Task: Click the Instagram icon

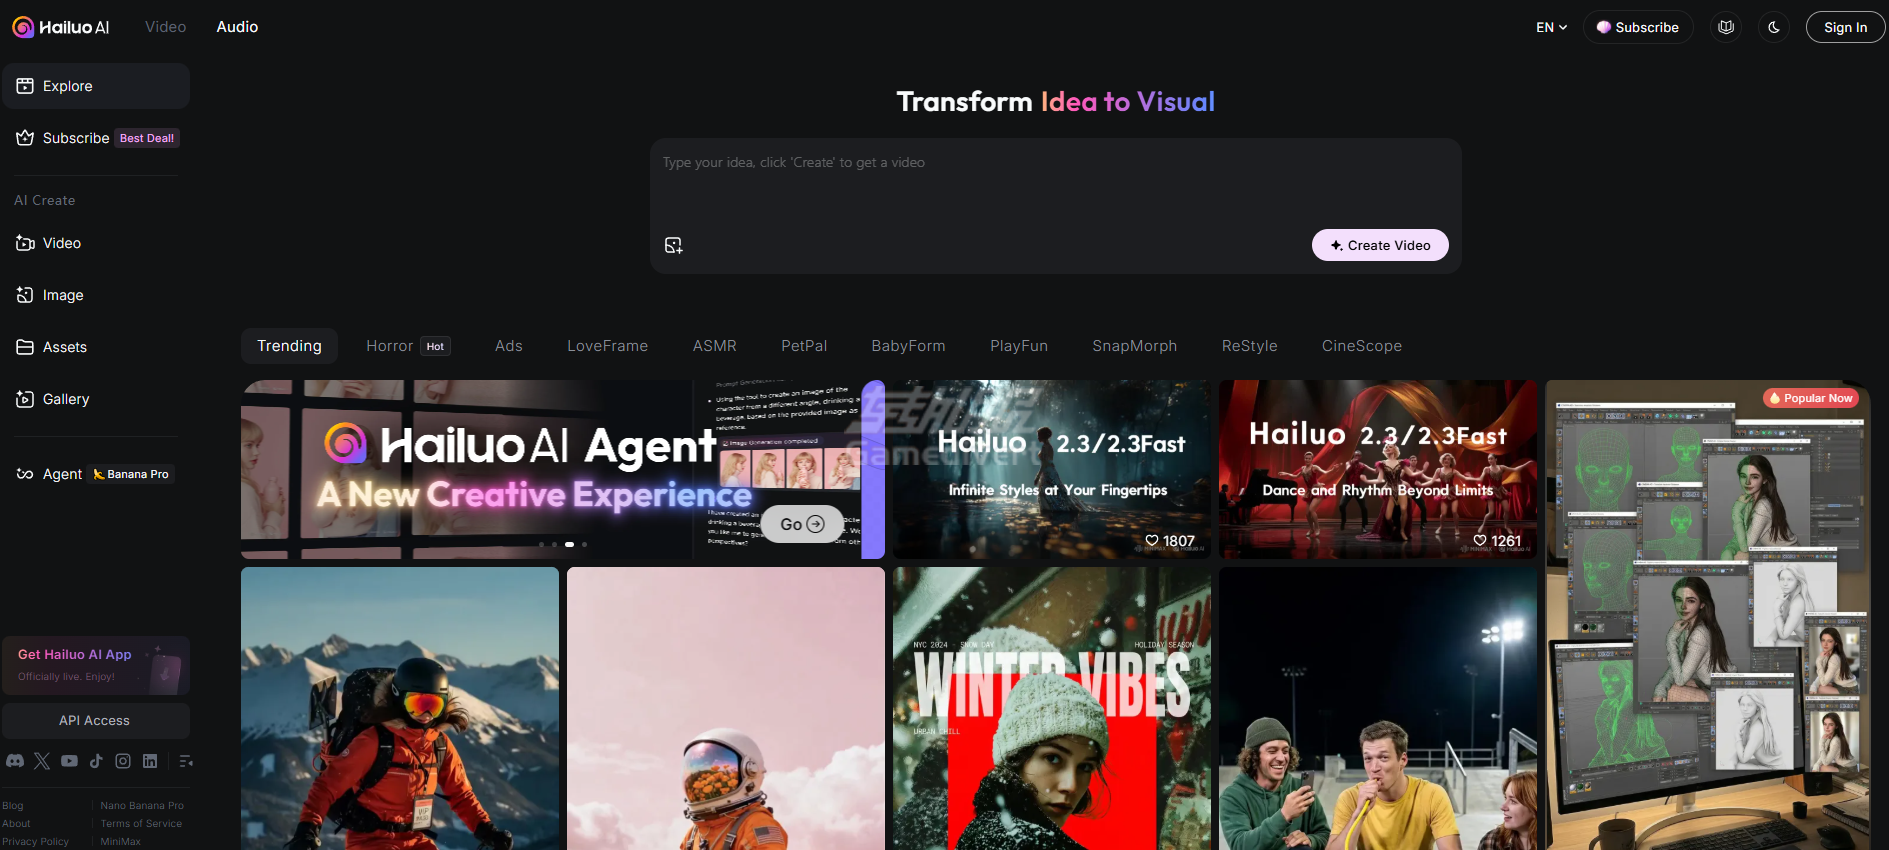Action: (x=123, y=761)
